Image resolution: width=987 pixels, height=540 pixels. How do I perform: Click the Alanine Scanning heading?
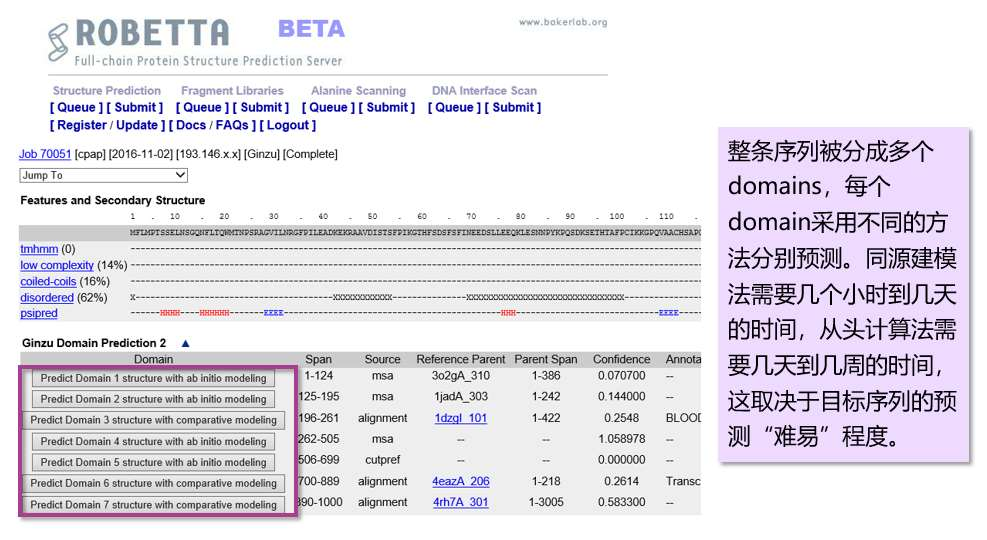[358, 91]
